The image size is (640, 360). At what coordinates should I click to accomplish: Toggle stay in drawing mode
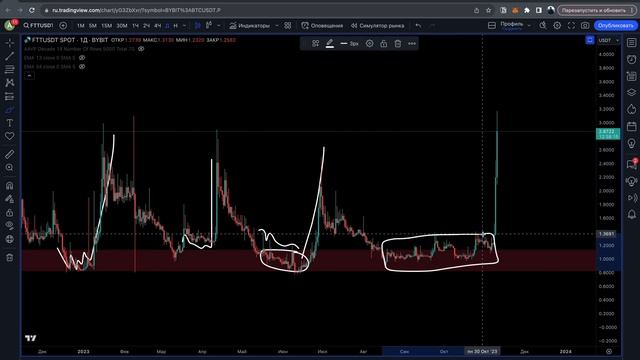[9, 199]
